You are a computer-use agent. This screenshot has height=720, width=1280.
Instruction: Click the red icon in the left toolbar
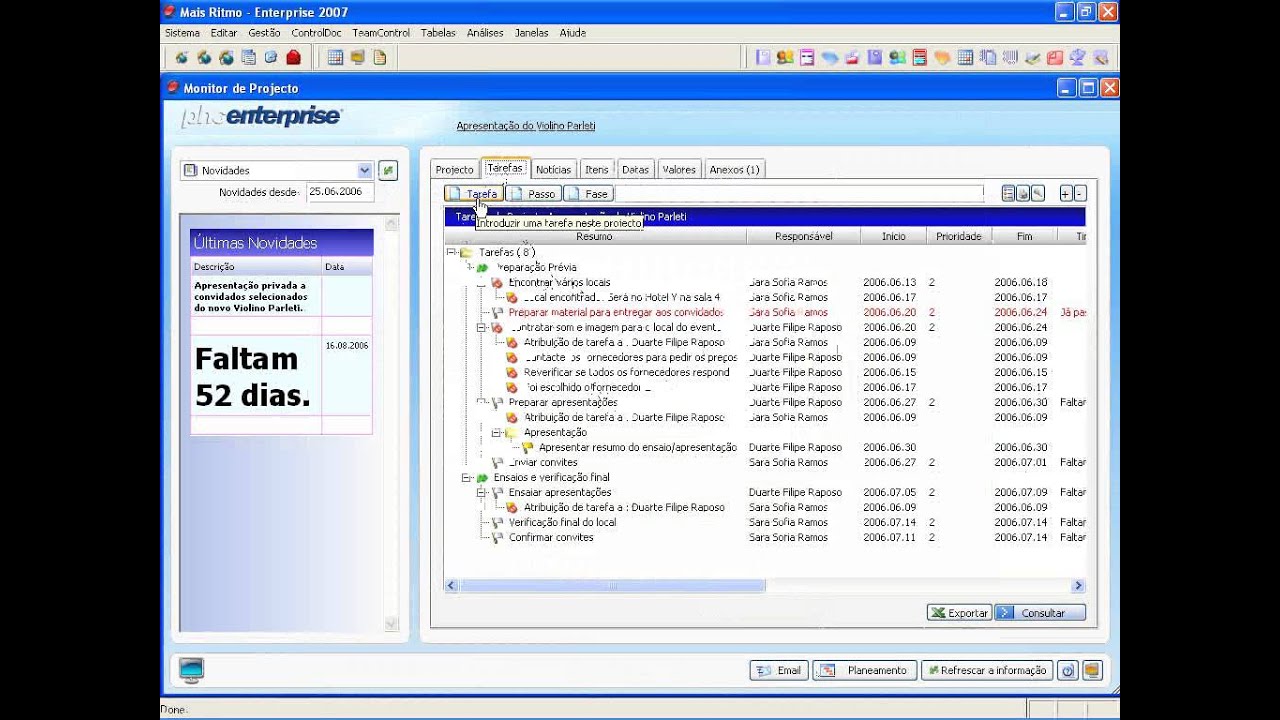click(x=294, y=57)
